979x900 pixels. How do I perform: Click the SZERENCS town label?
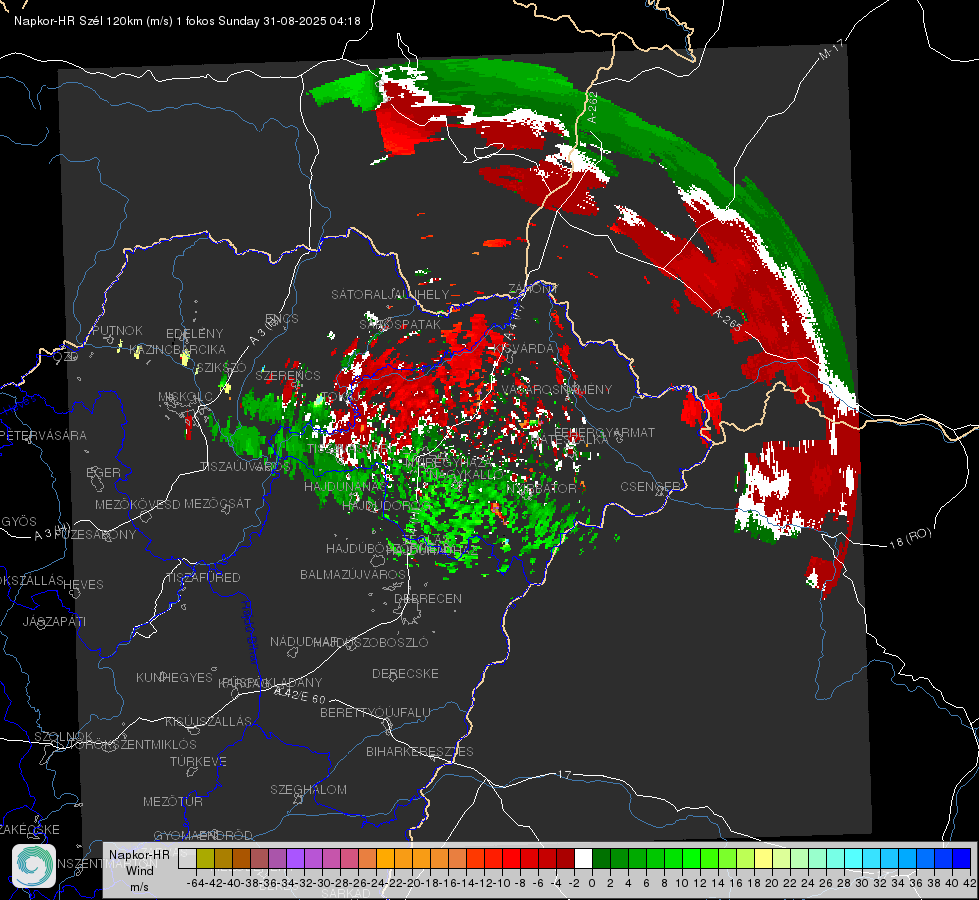tap(288, 375)
